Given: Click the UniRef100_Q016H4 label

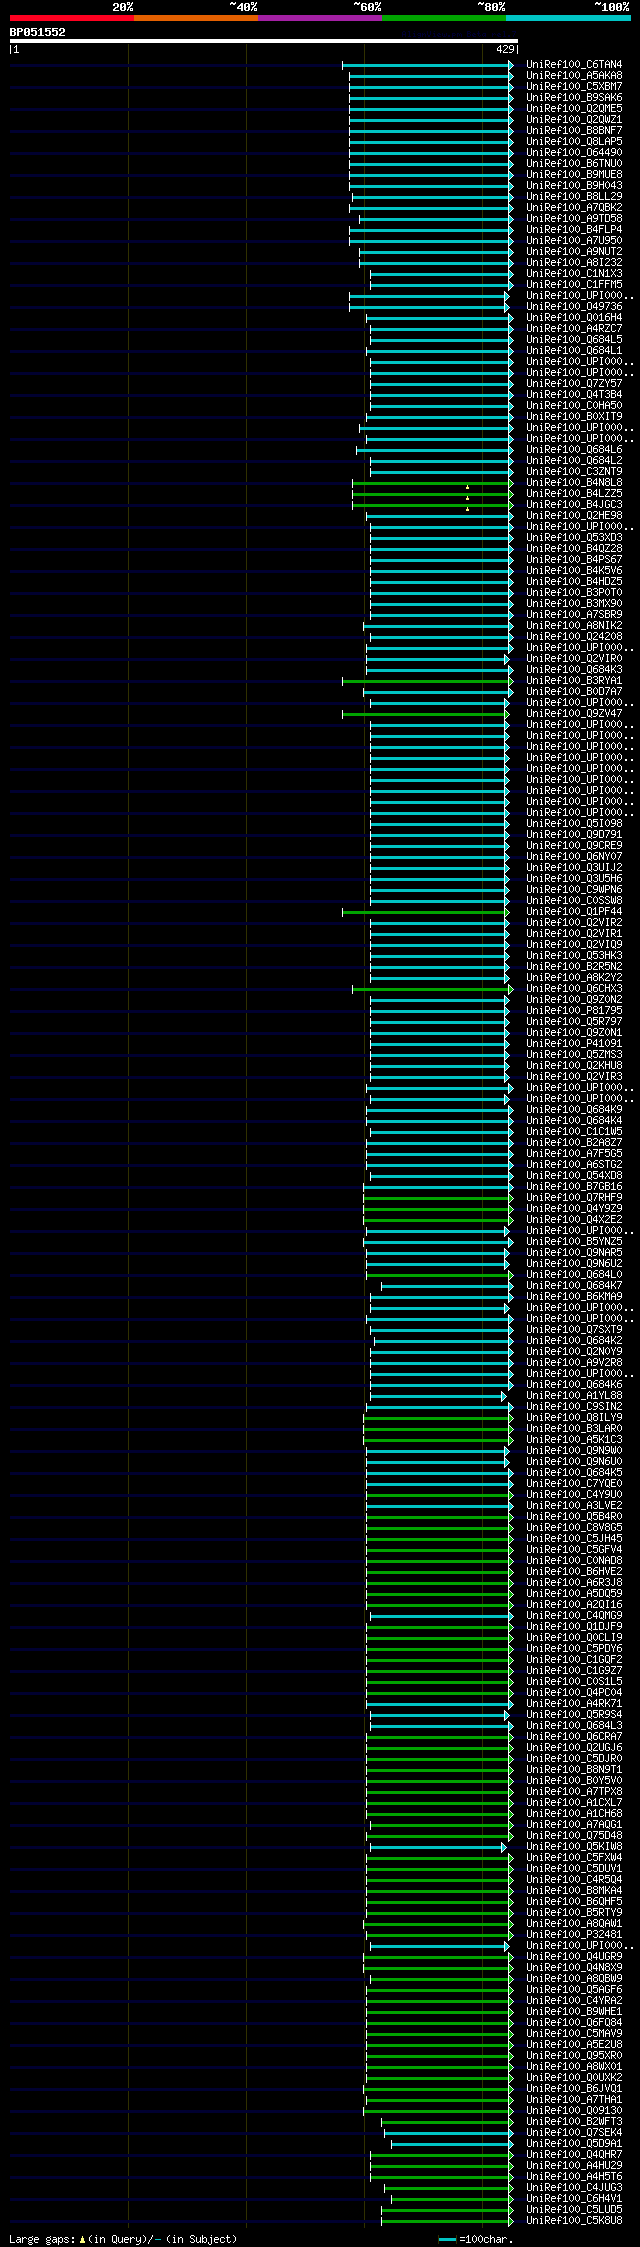Looking at the screenshot, I should click(x=574, y=318).
